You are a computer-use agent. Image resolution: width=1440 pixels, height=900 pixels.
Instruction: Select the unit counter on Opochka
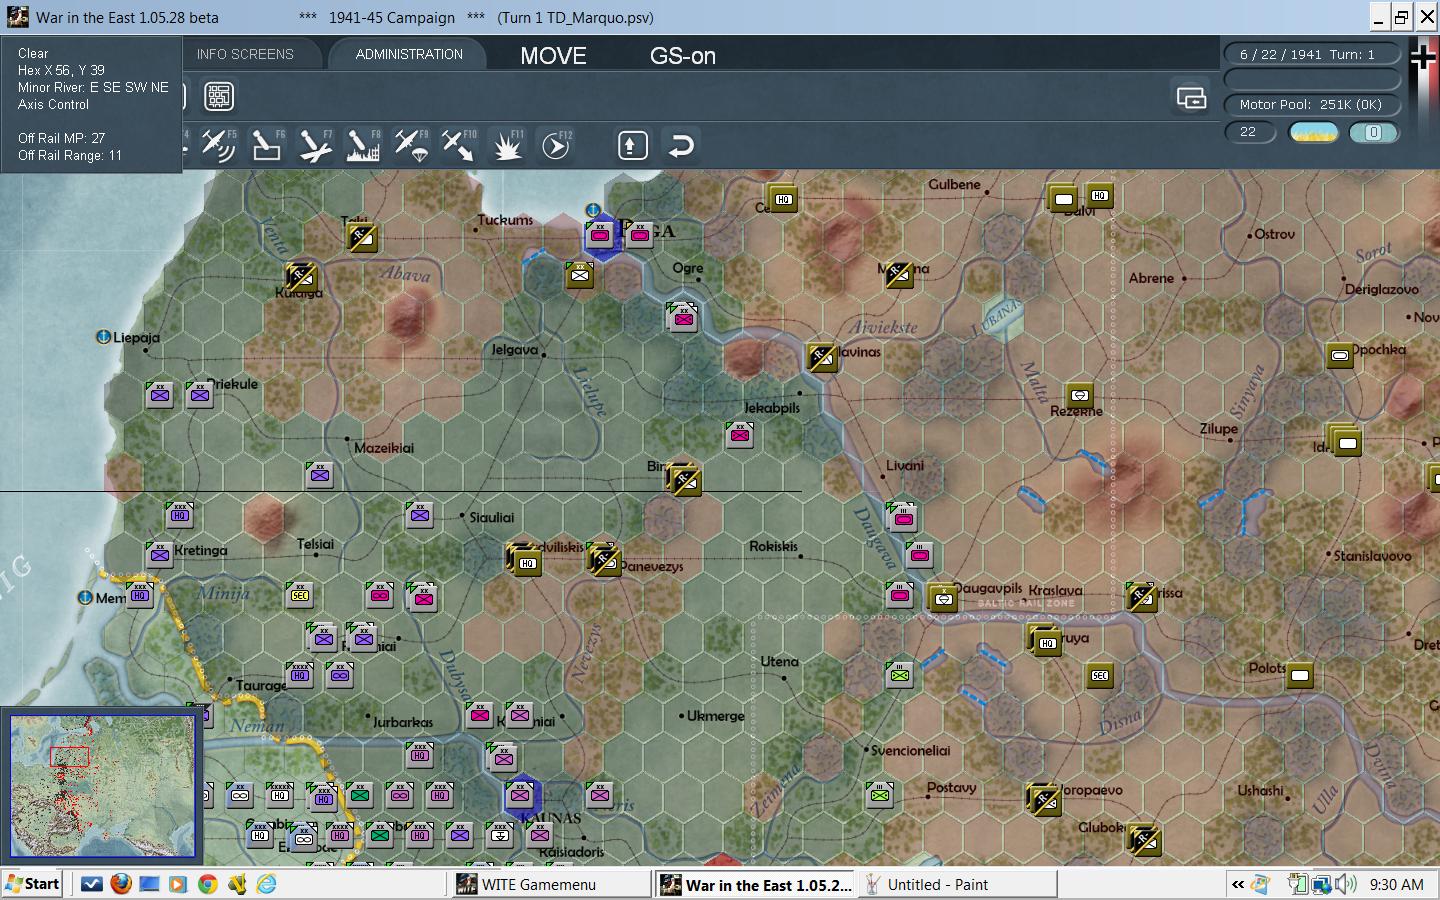coord(1340,355)
